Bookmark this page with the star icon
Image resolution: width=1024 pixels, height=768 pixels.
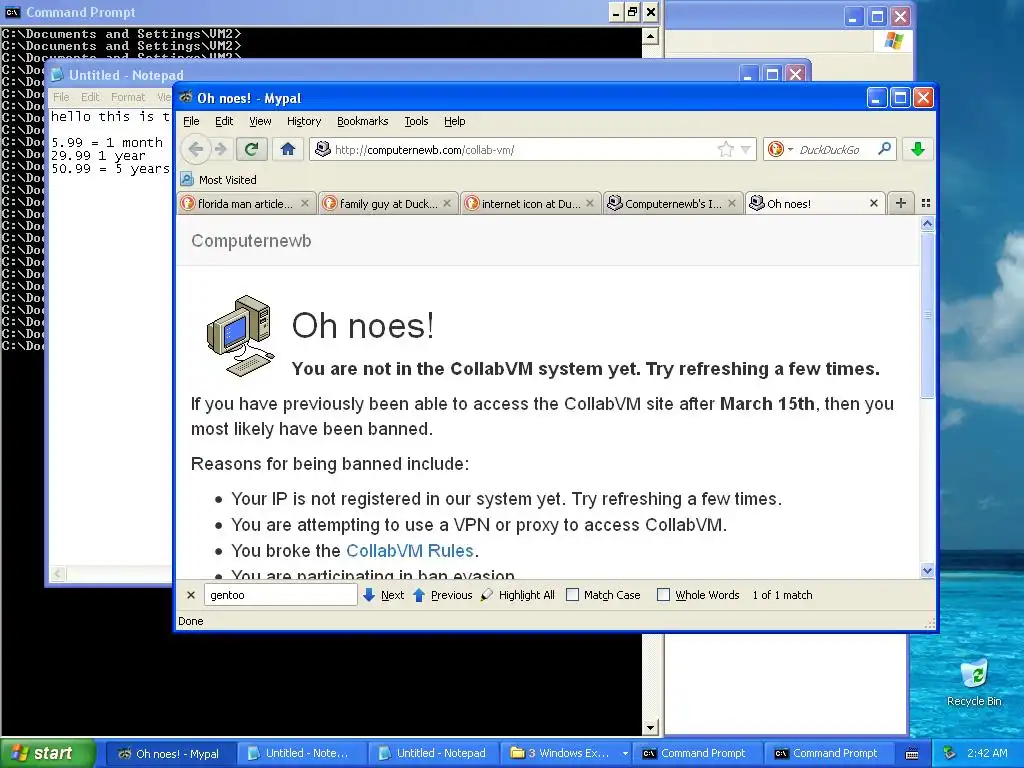[726, 150]
